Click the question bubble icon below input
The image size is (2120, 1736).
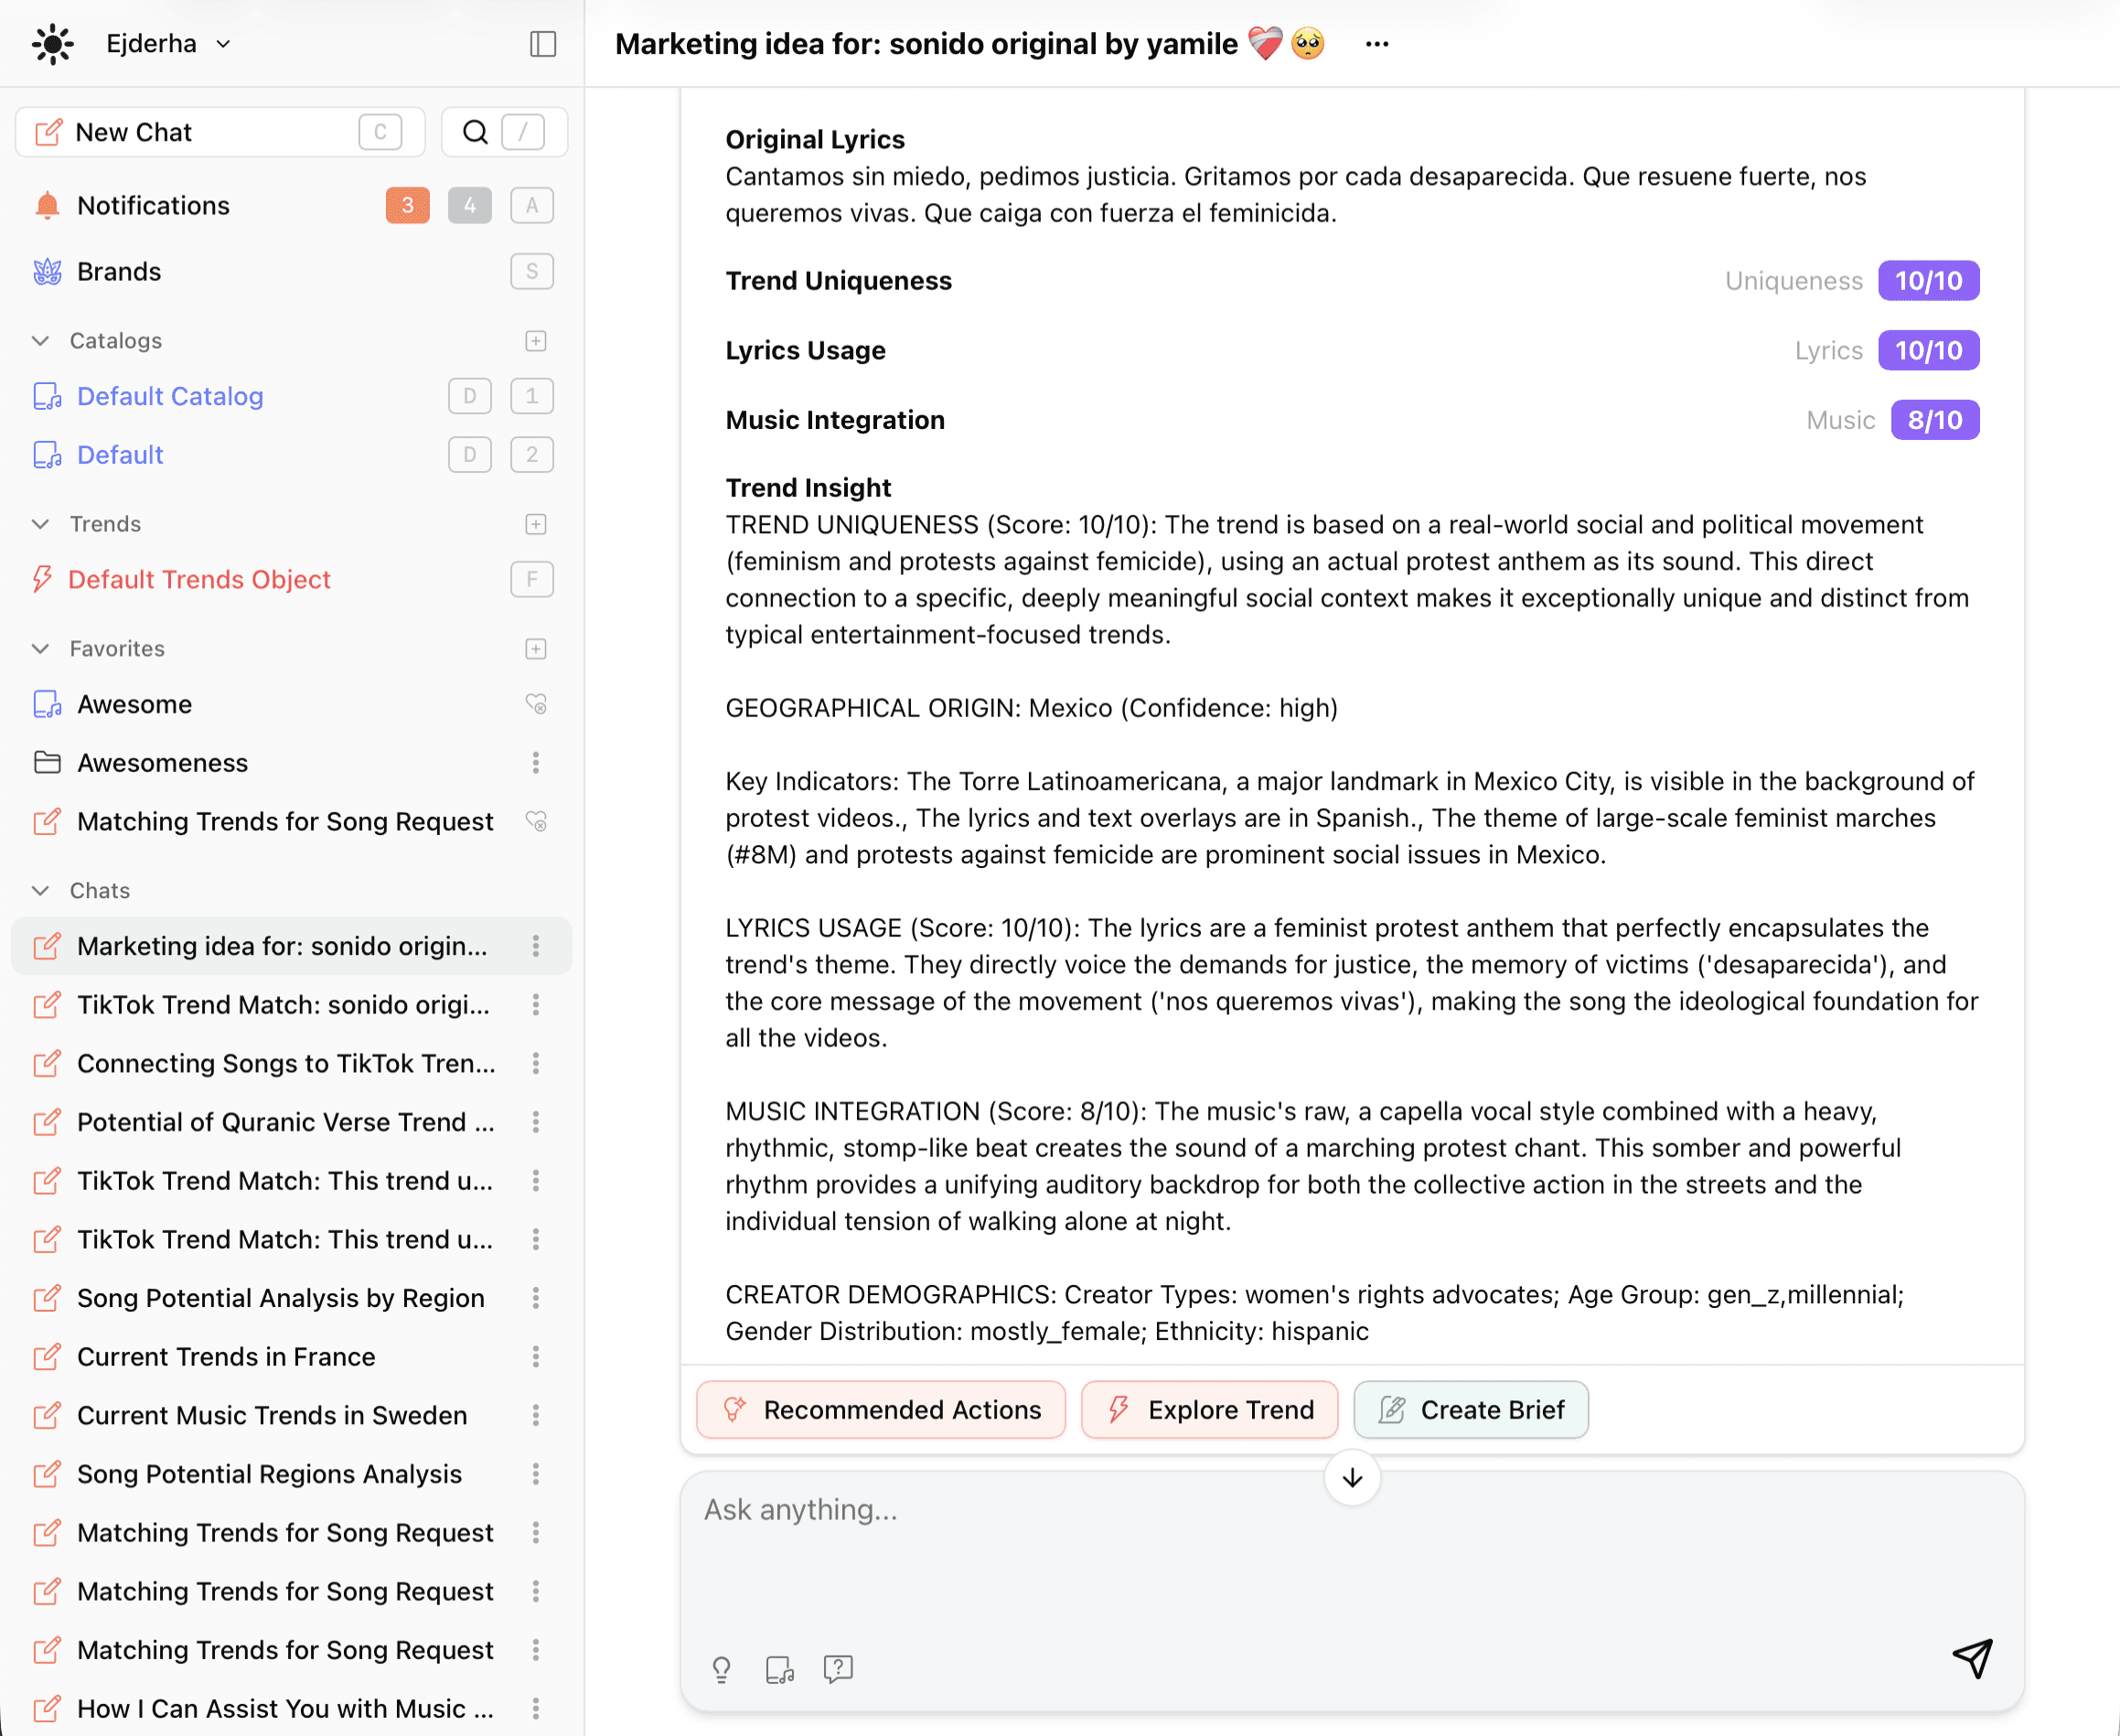tap(838, 1669)
